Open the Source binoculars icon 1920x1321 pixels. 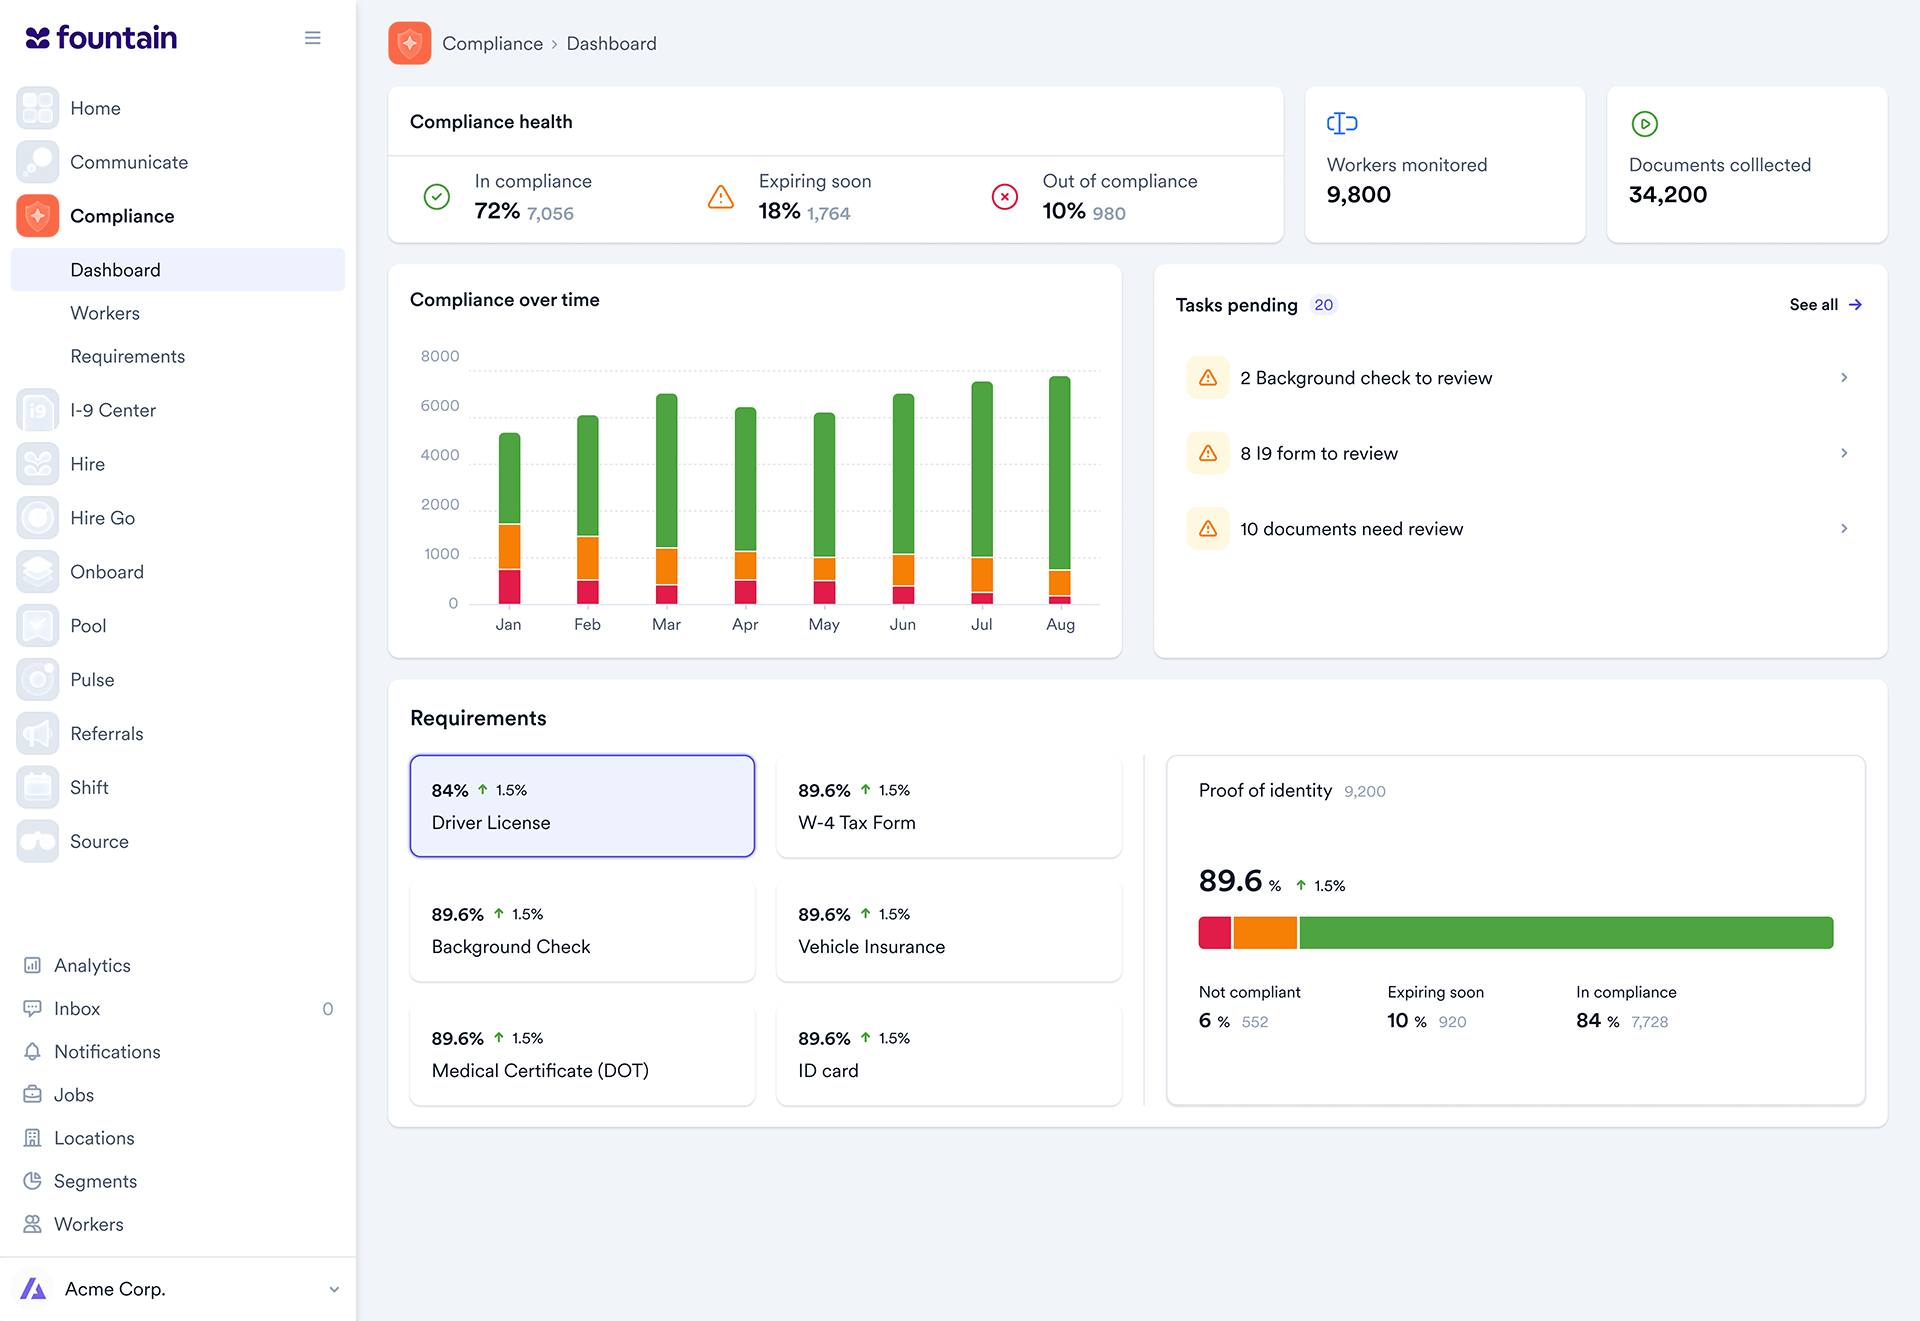[38, 842]
